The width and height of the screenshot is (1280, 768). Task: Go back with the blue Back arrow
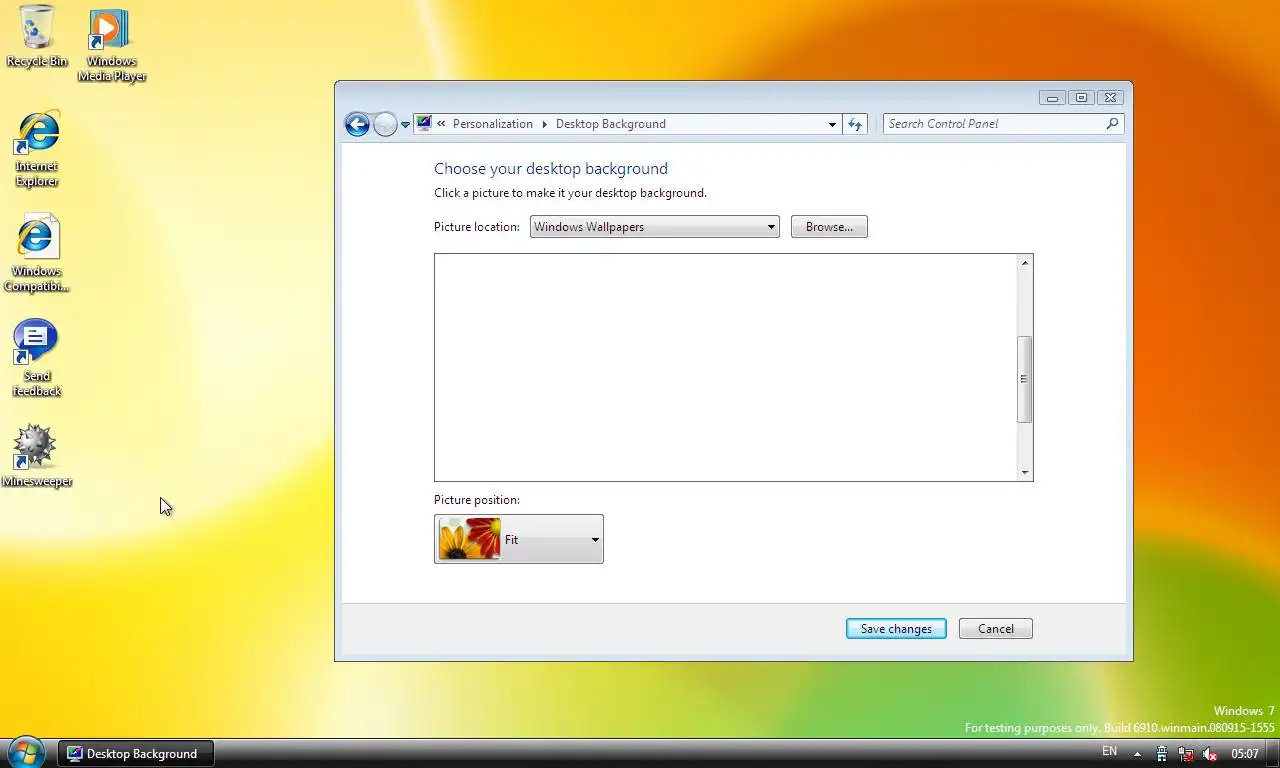pos(357,124)
